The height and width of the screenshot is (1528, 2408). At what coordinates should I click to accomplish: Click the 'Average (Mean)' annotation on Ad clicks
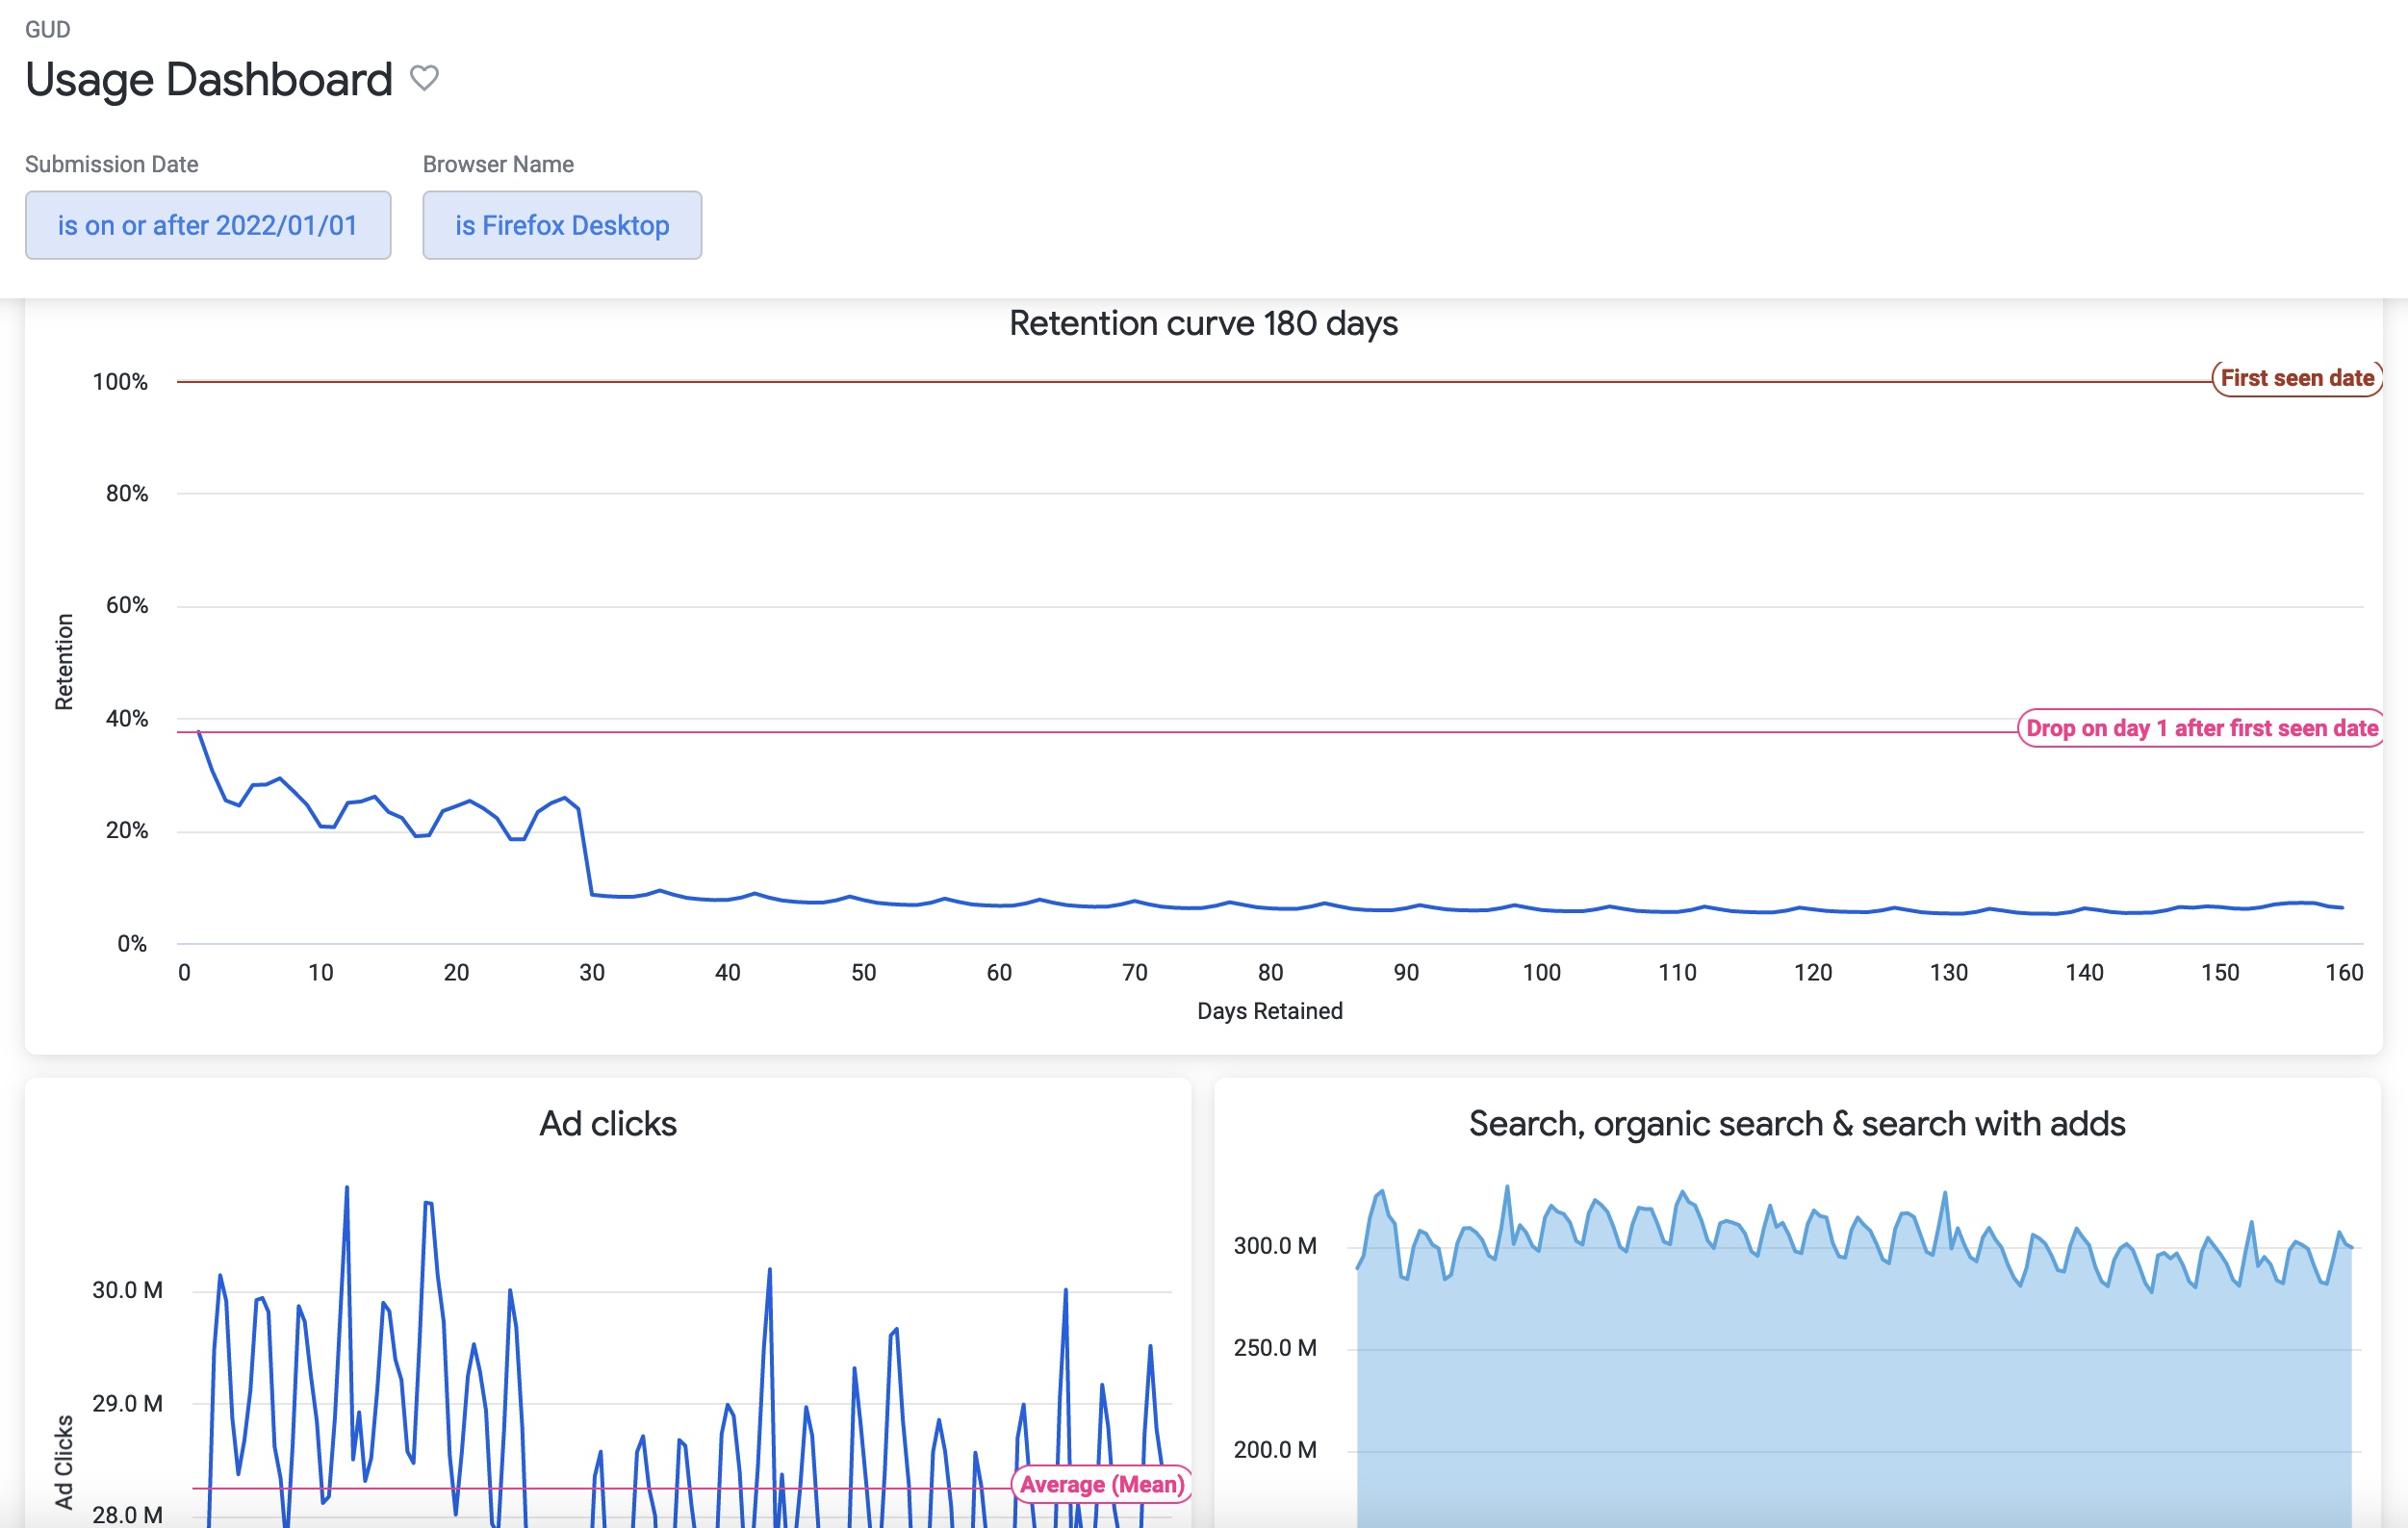1100,1485
